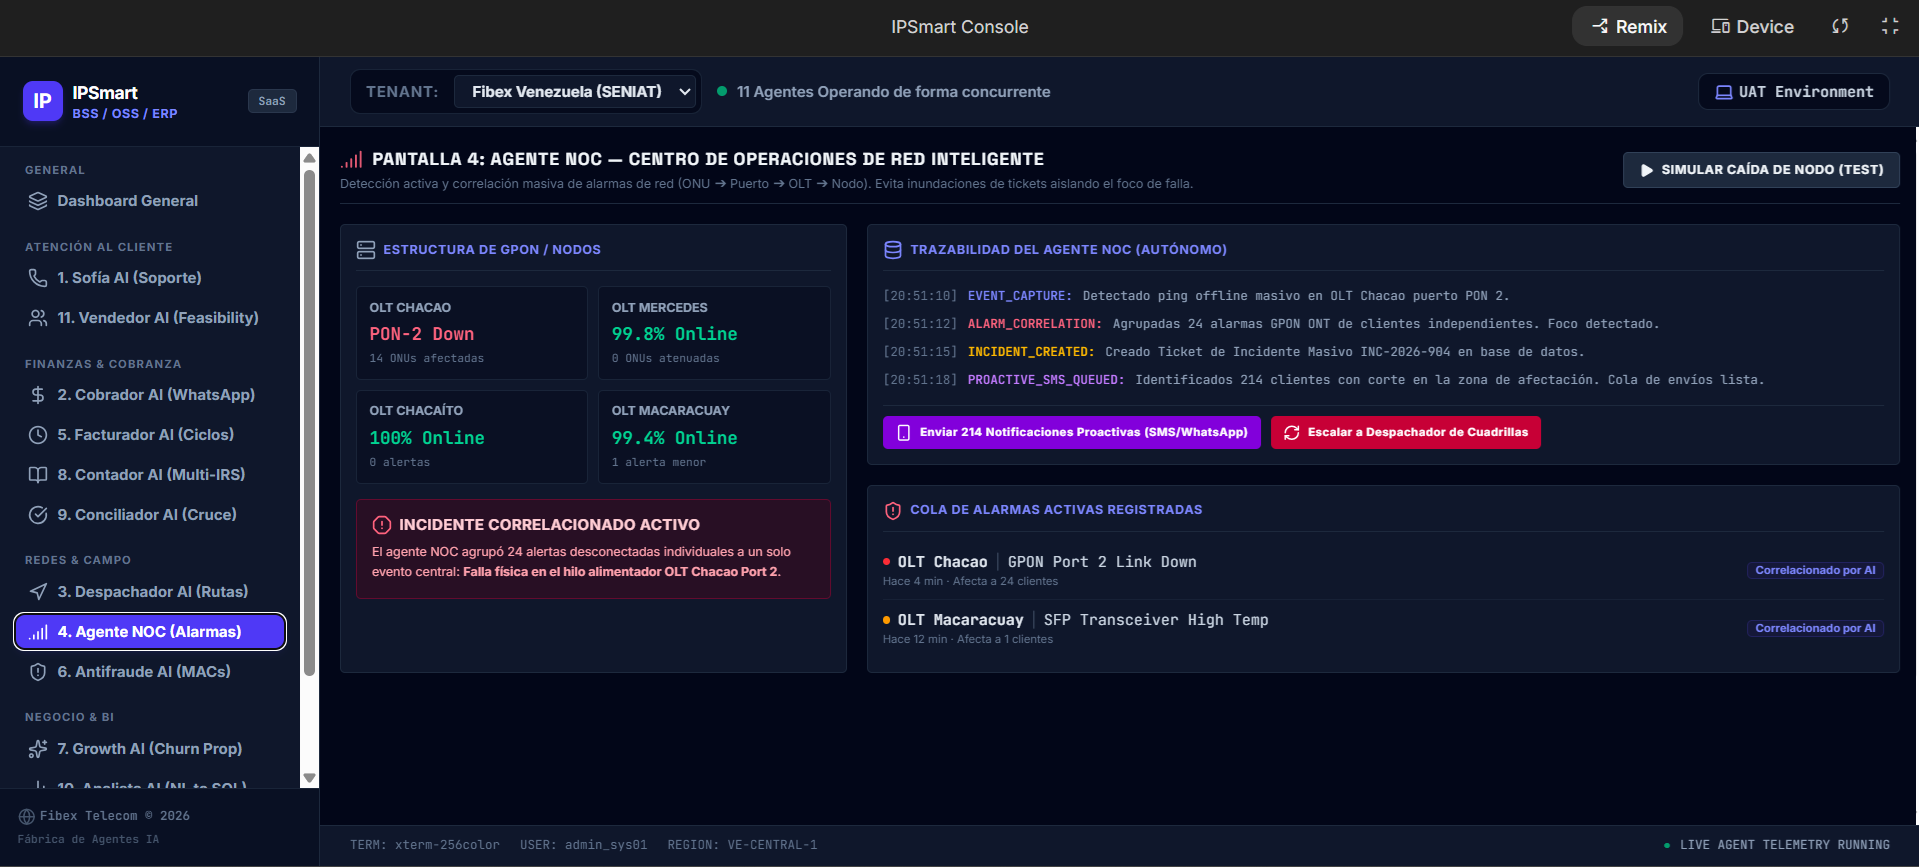The height and width of the screenshot is (867, 1919).
Task: Click the OLT Macaracuay SFP Transceiver High Temp alarm
Action: (1383, 629)
